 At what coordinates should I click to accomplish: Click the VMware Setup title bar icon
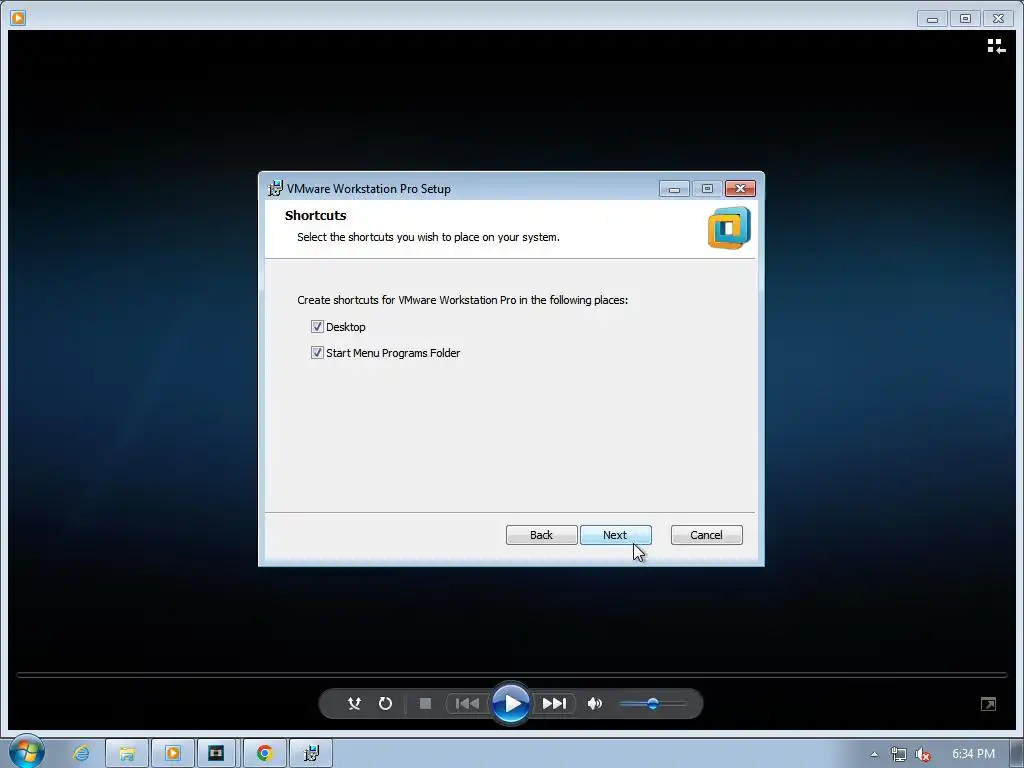click(x=276, y=188)
